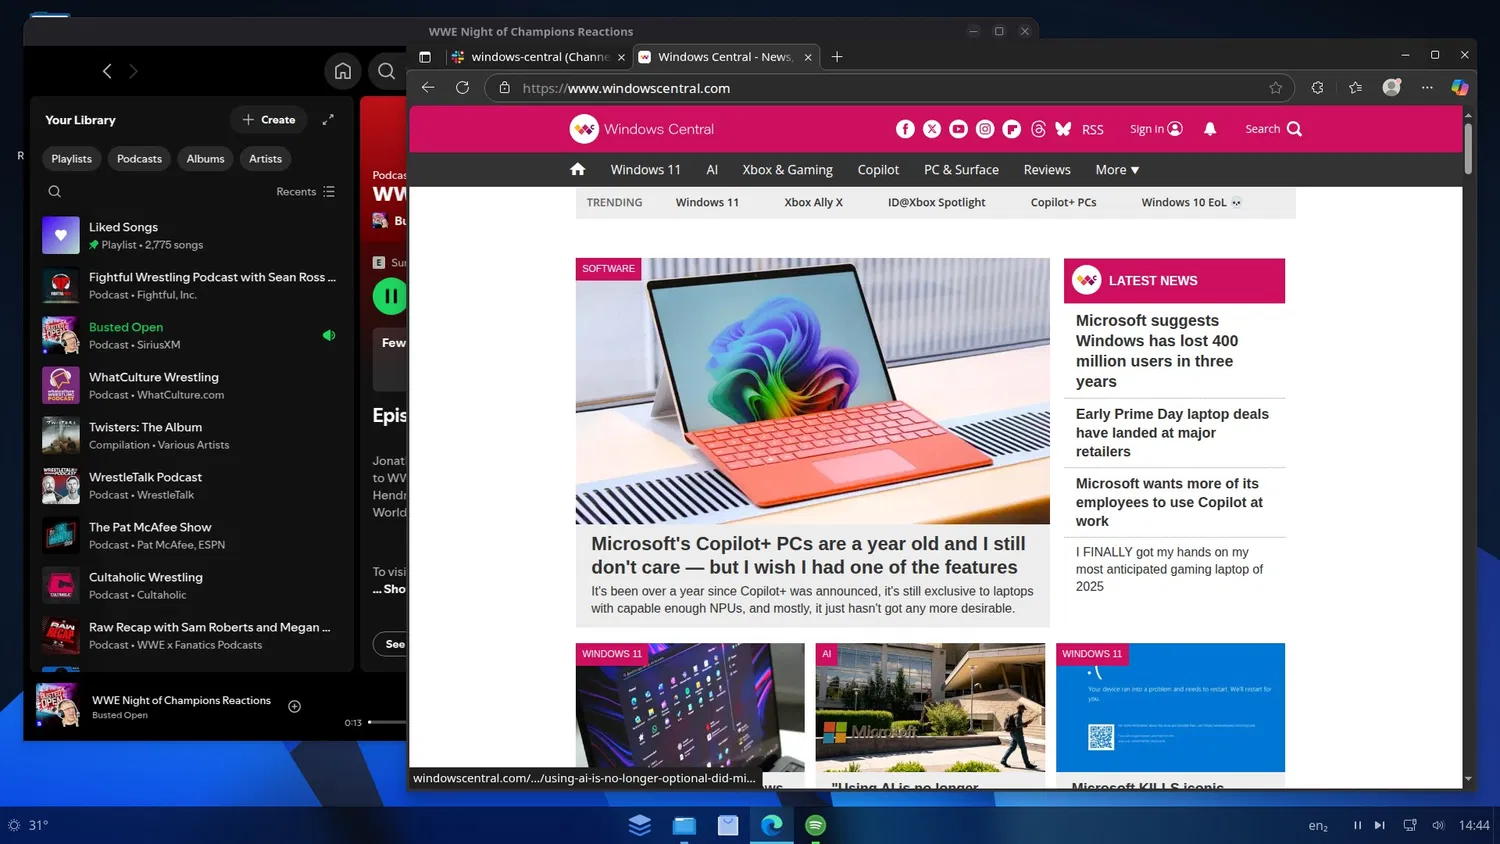
Task: Open Edge settings and more menu
Action: (1427, 88)
